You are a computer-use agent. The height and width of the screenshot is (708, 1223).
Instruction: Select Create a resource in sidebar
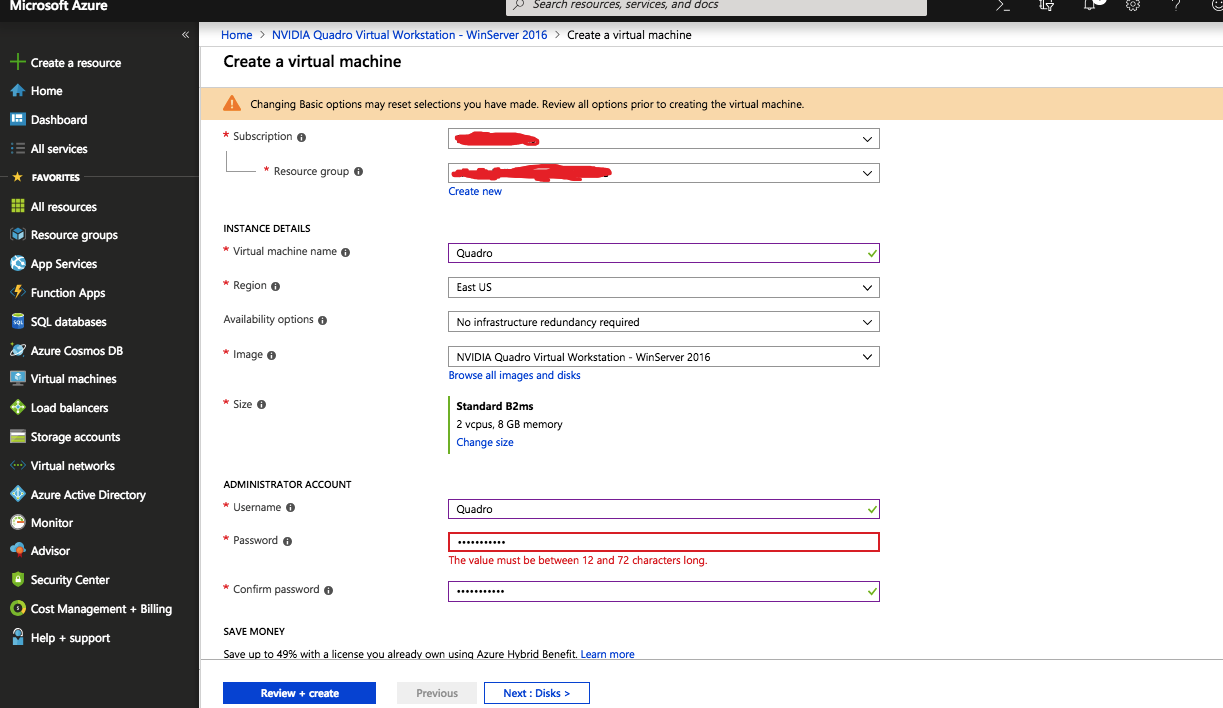(75, 63)
